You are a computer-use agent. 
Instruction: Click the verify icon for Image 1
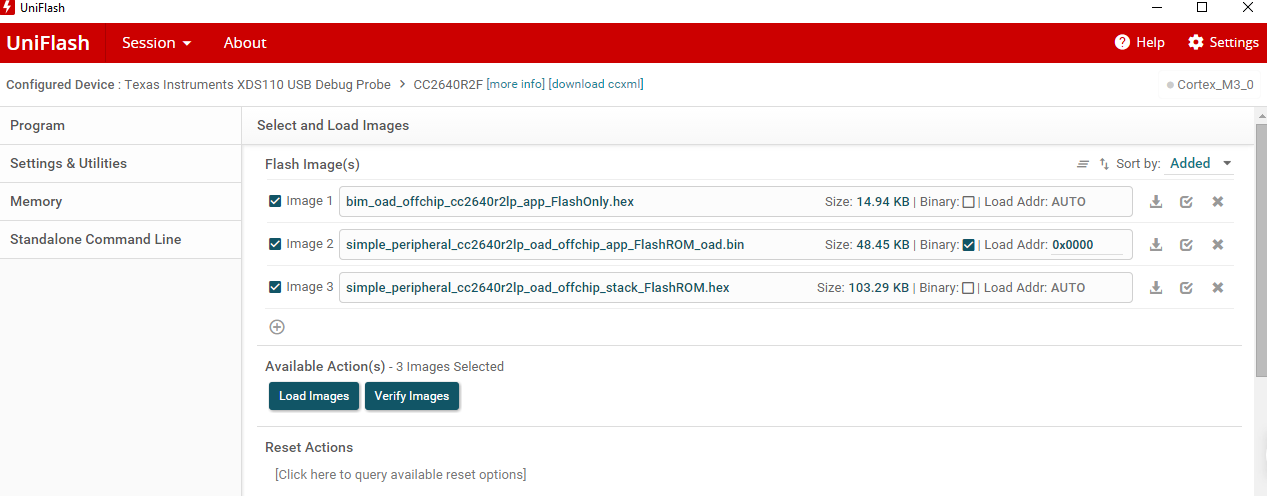click(1186, 202)
